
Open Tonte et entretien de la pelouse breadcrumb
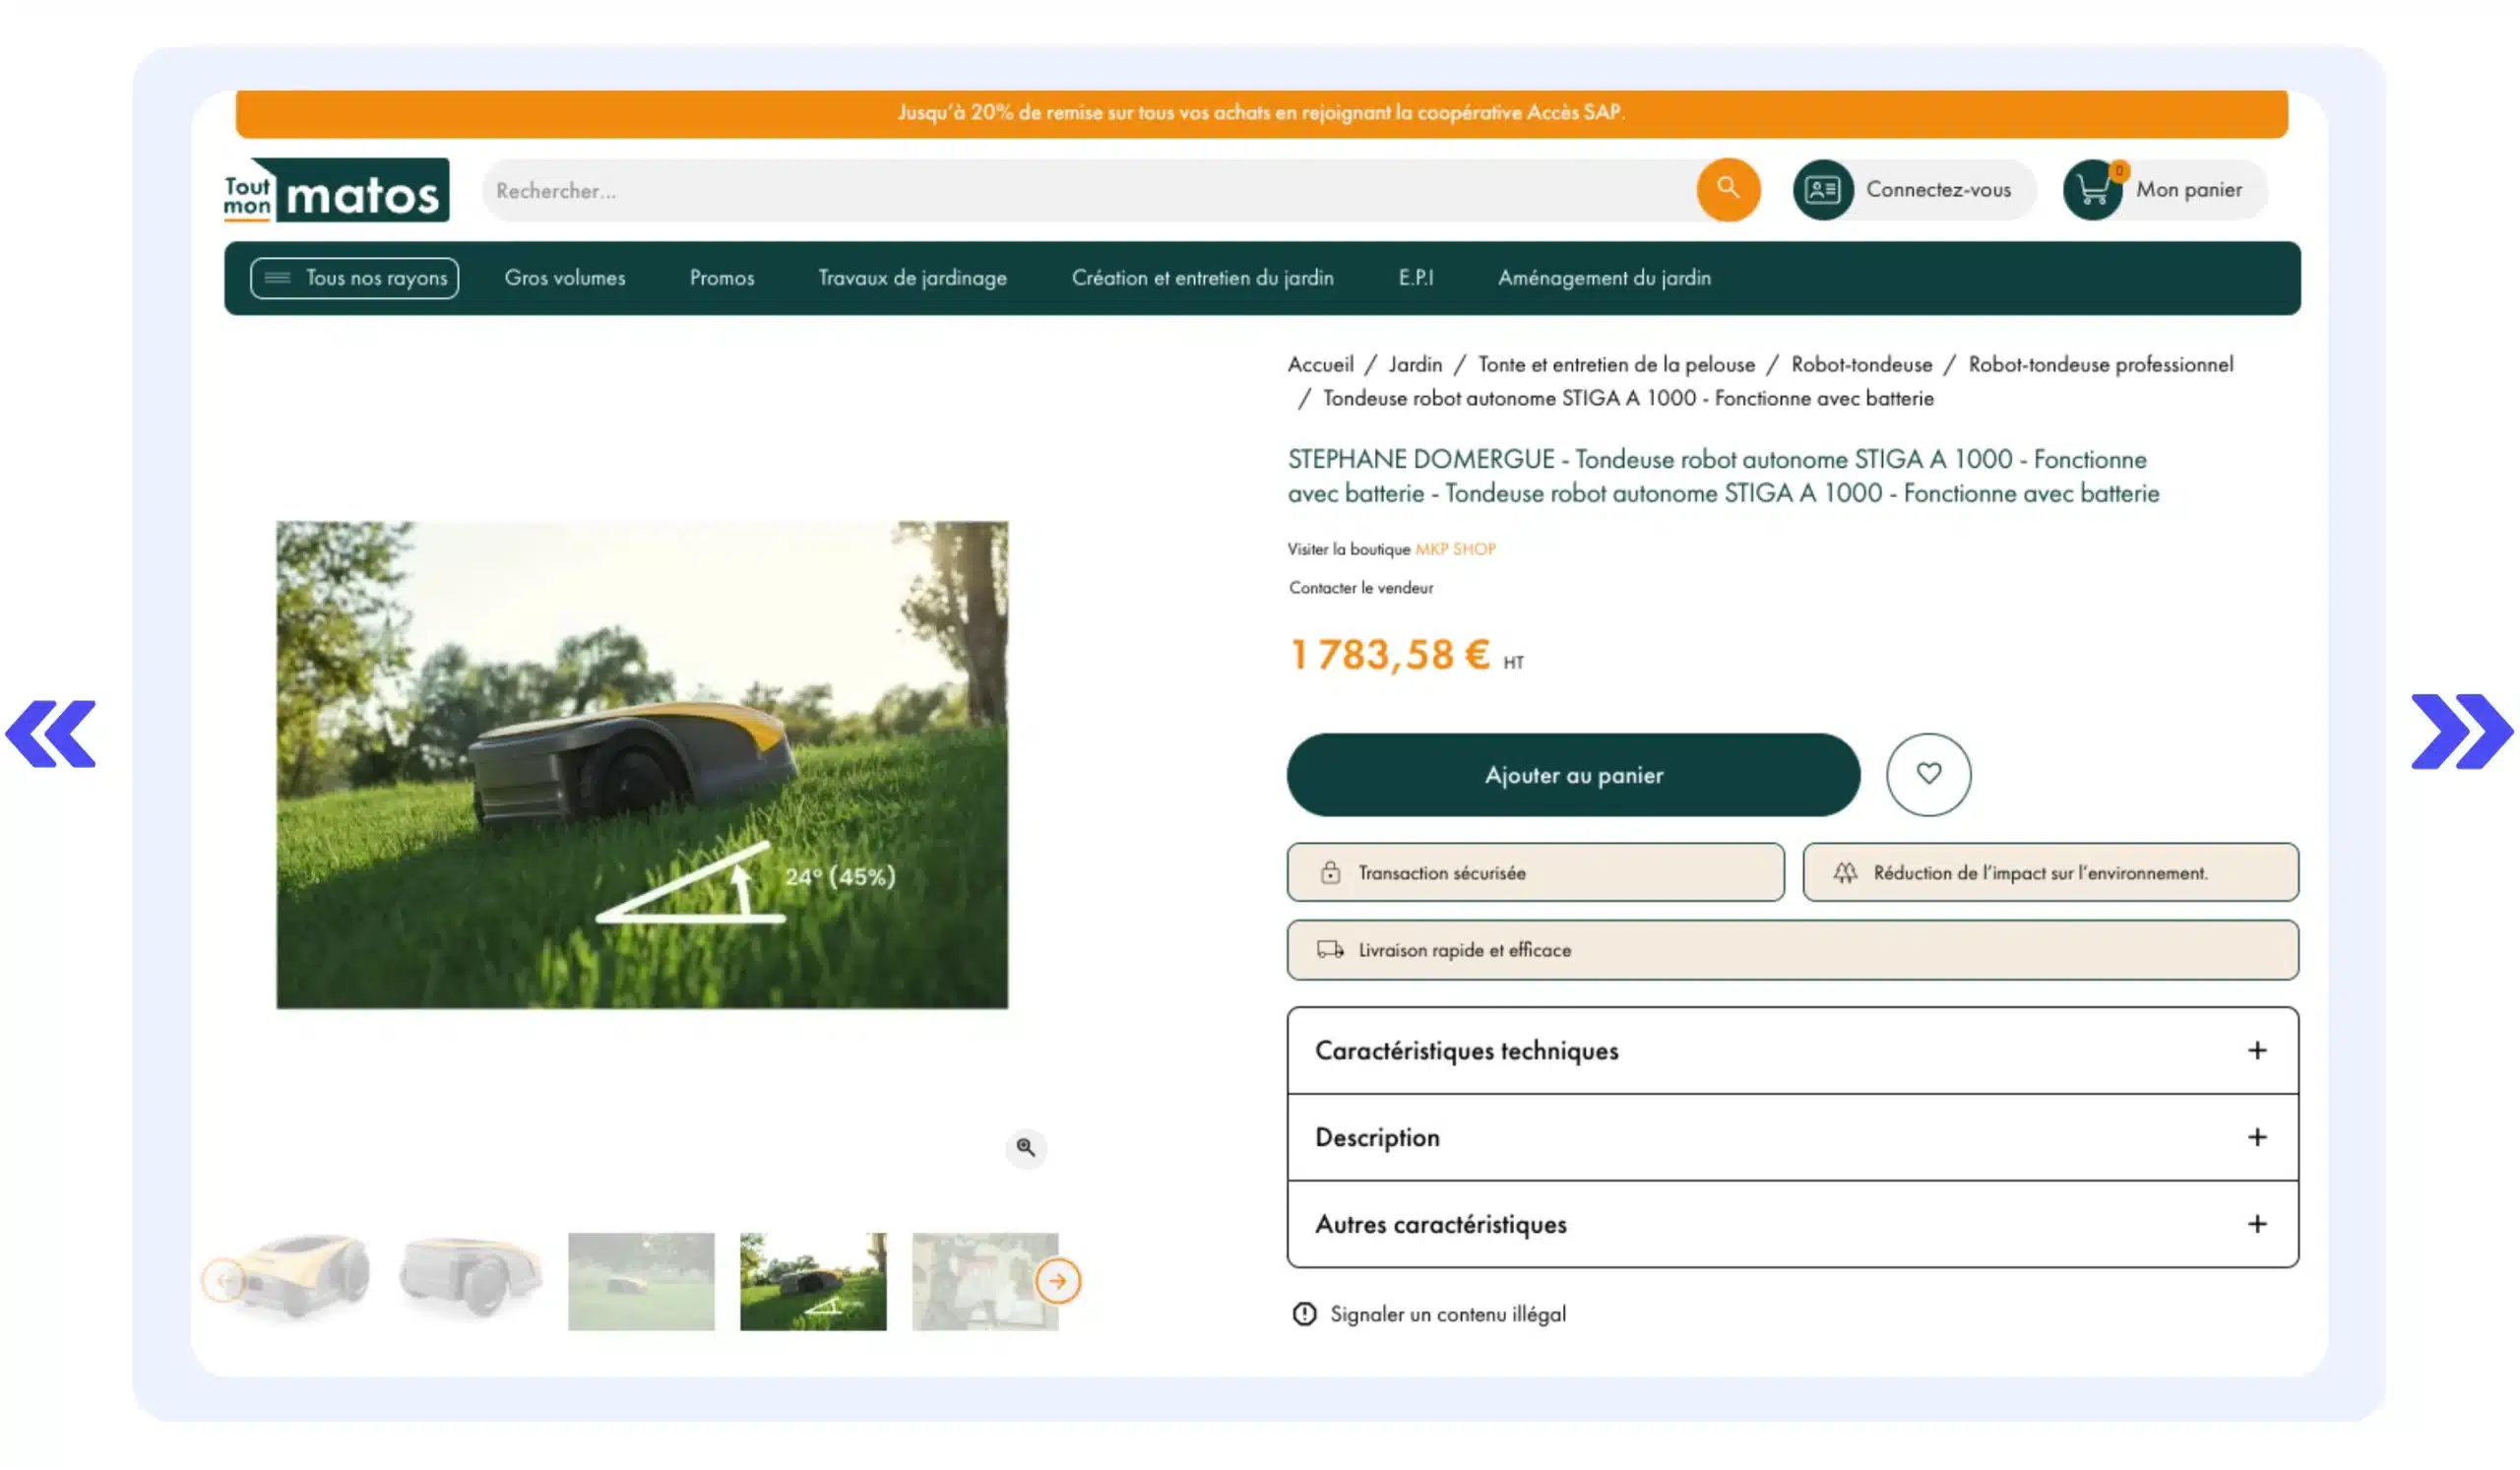click(1616, 364)
